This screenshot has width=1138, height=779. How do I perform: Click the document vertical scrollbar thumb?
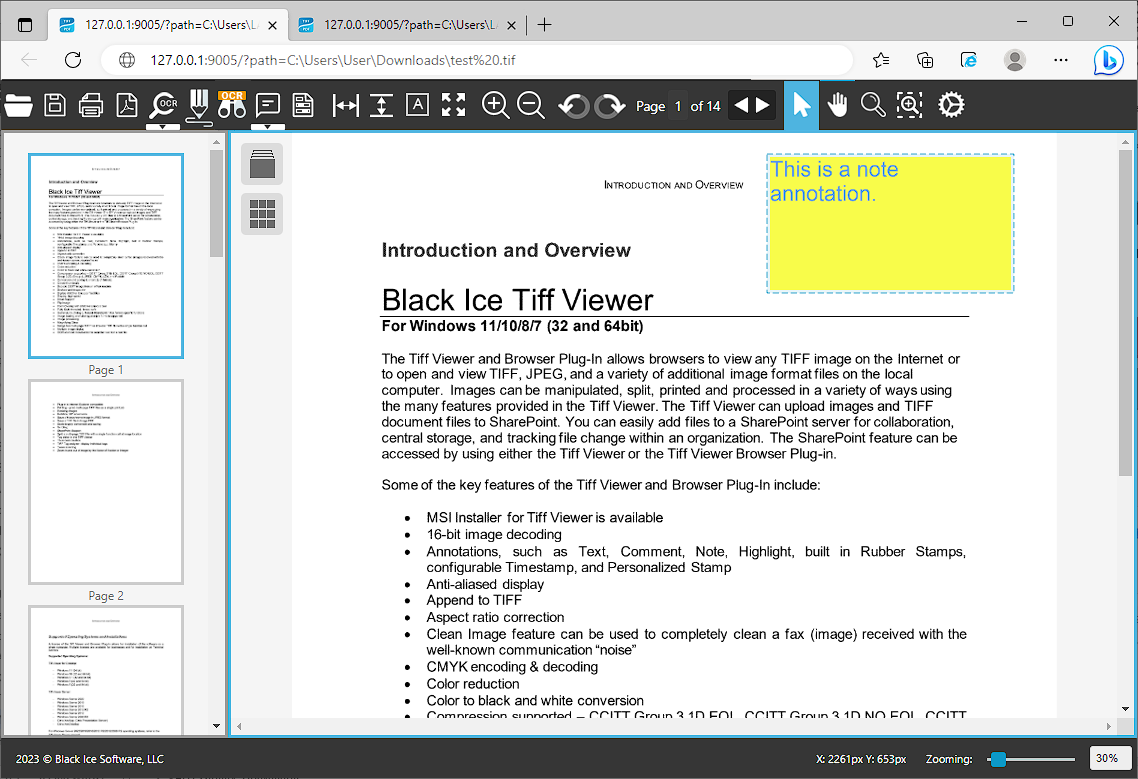click(1125, 313)
